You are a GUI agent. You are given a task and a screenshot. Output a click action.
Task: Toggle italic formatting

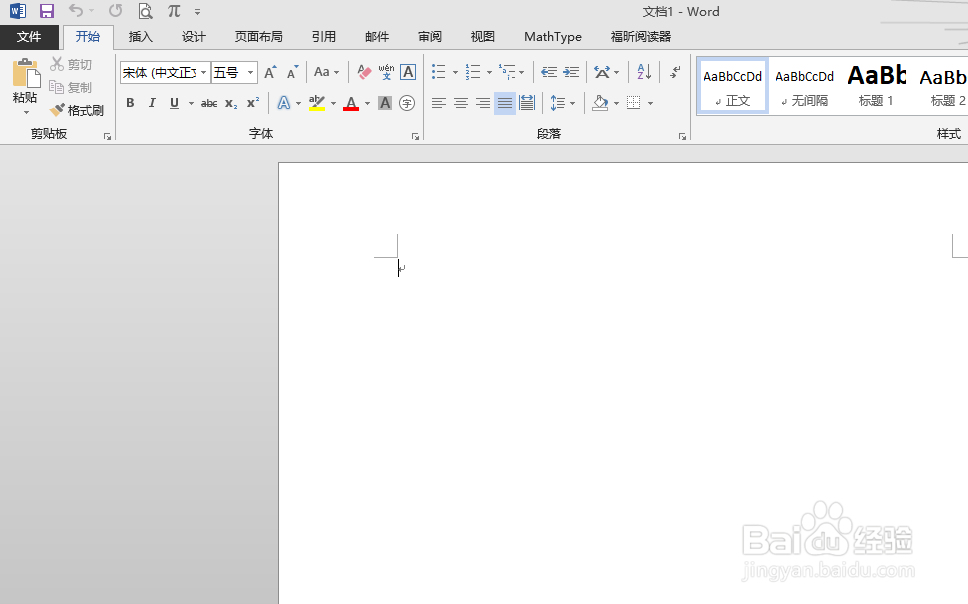click(152, 103)
